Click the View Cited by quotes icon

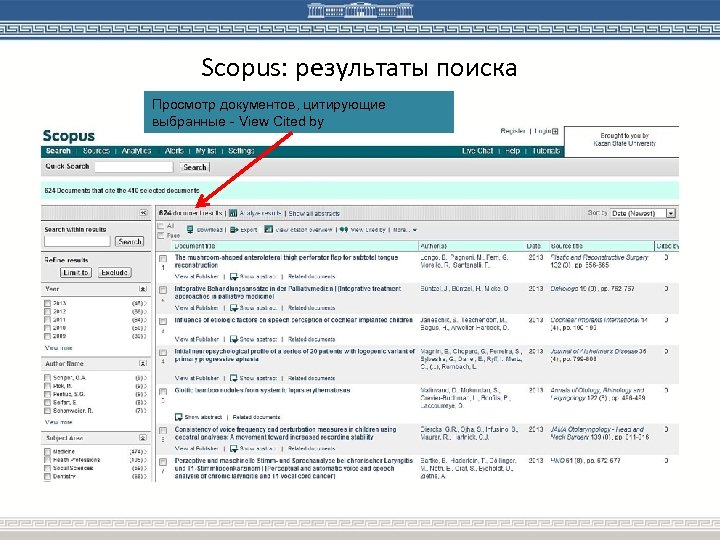(344, 229)
